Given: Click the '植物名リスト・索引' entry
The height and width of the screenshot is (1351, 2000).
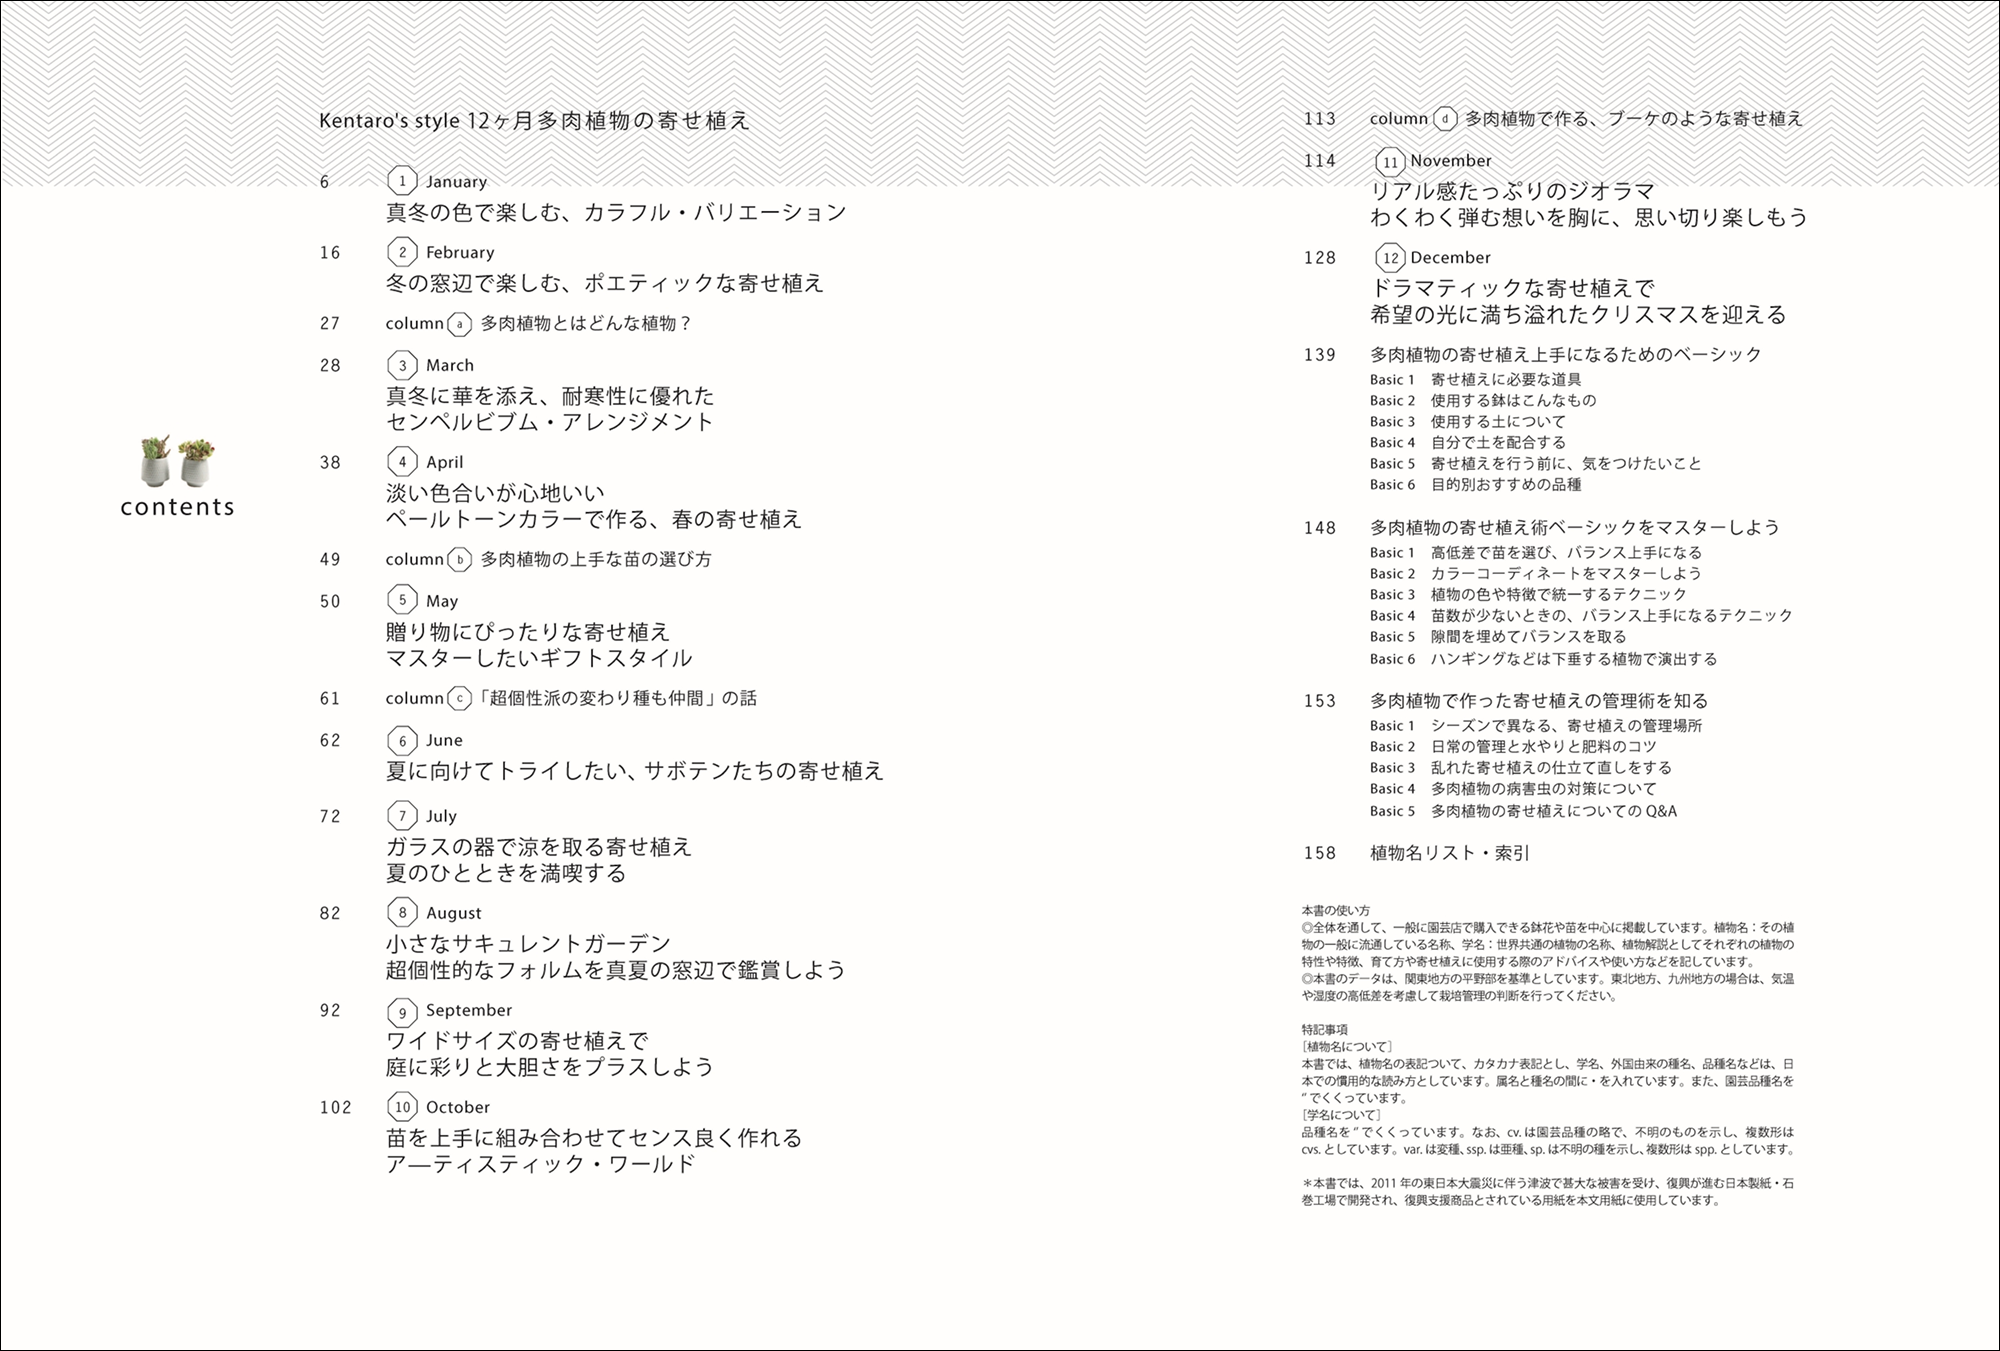Looking at the screenshot, I should tap(1449, 853).
